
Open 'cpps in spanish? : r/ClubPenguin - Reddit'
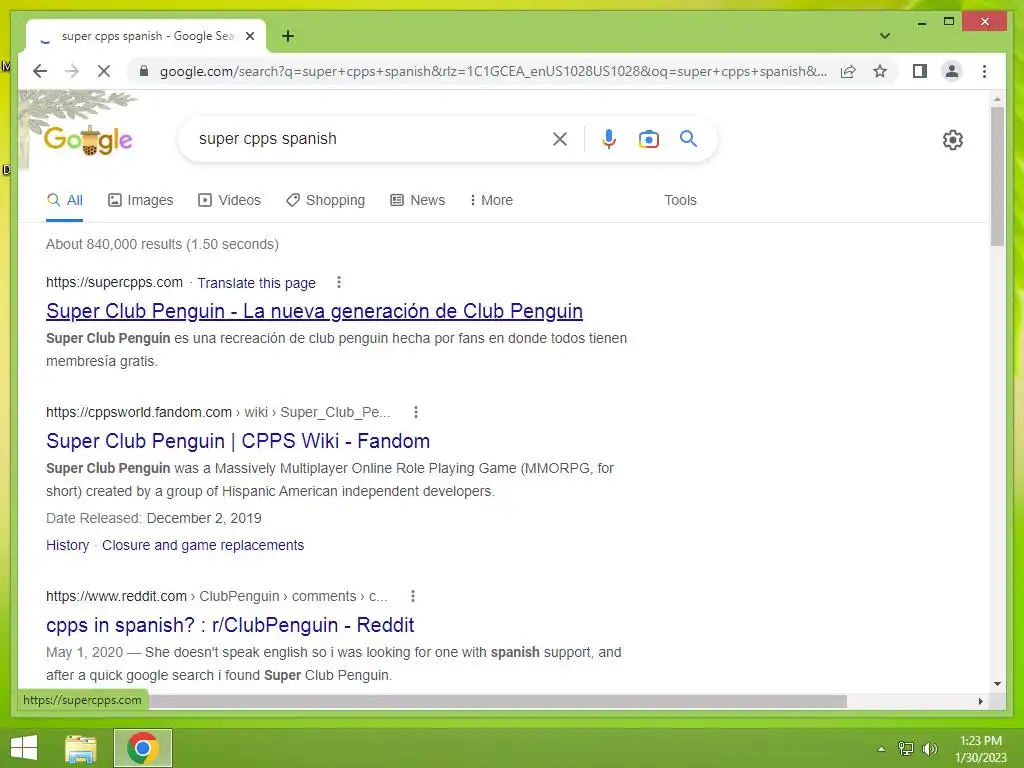pyautogui.click(x=230, y=625)
